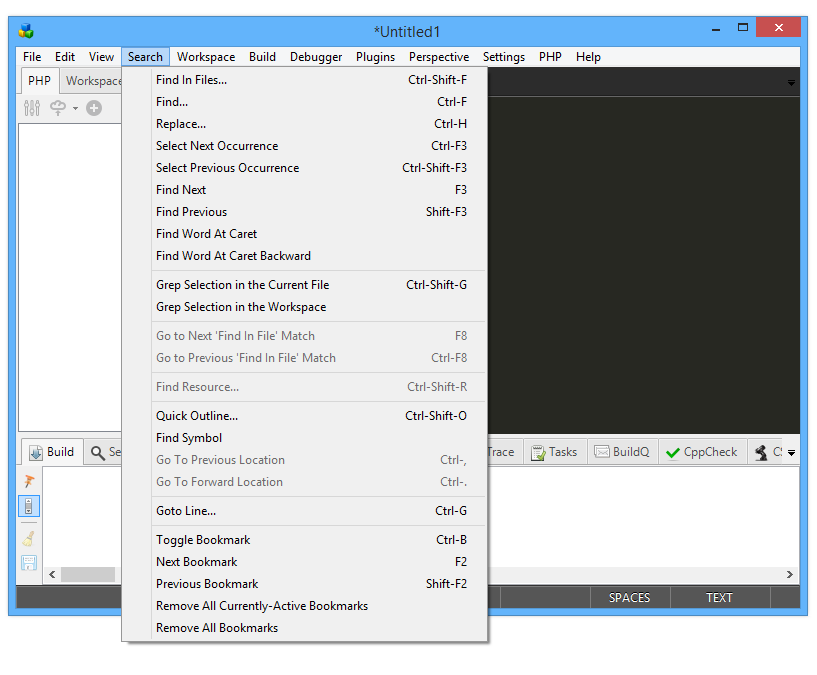Image resolution: width=817 pixels, height=675 pixels.
Task: Click SPACES indicator in the status bar
Action: click(x=629, y=598)
